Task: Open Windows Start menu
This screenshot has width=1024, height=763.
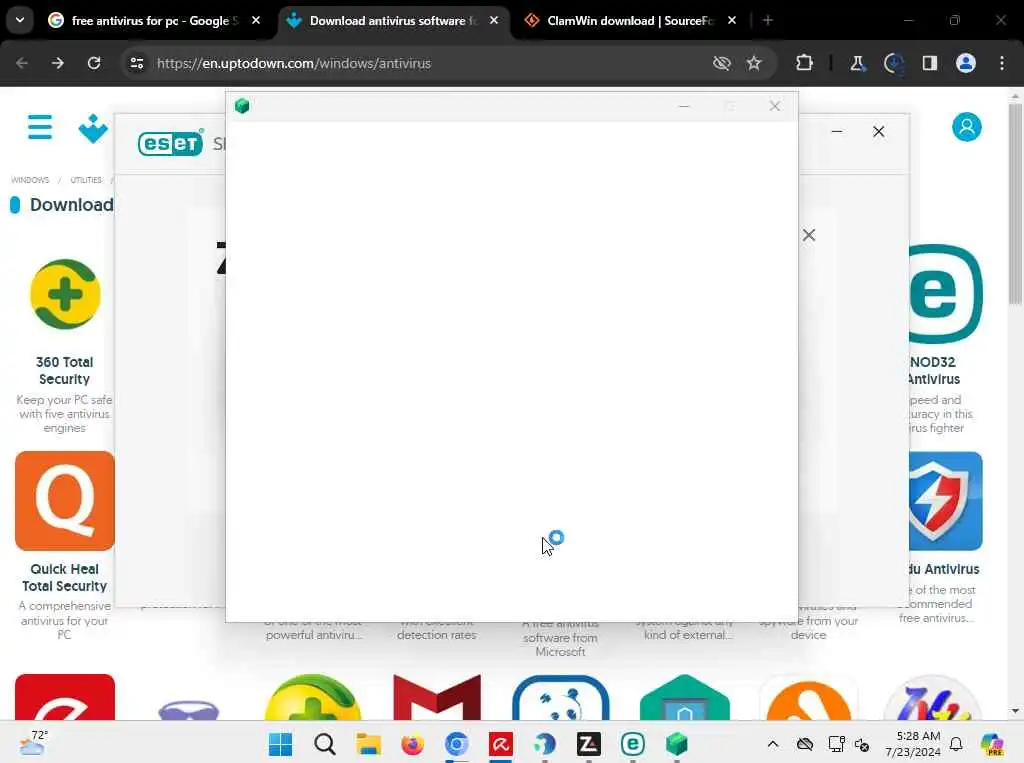Action: coord(281,744)
